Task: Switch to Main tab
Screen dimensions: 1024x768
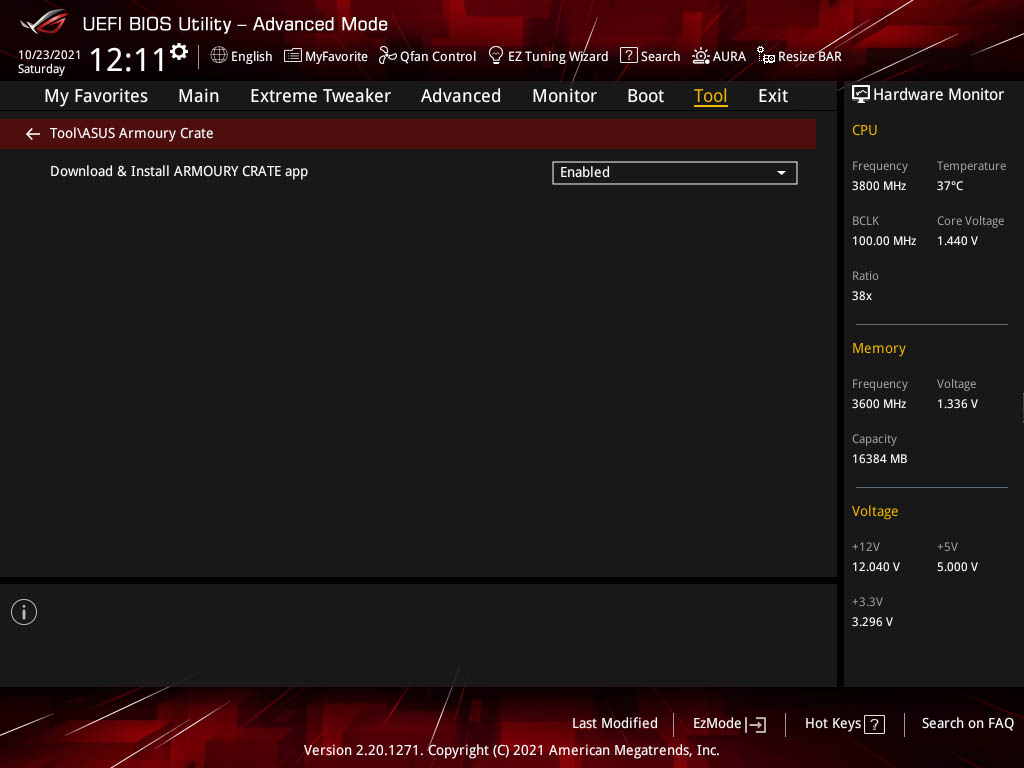Action: click(199, 96)
